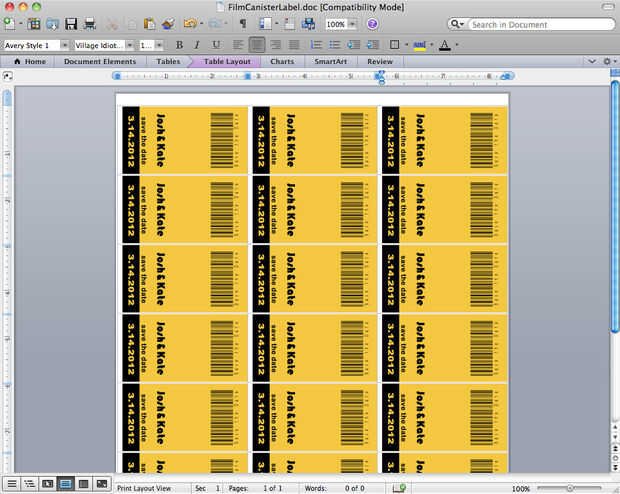The height and width of the screenshot is (494, 620).
Task: Select the Format Painter brush icon
Action: coord(168,24)
